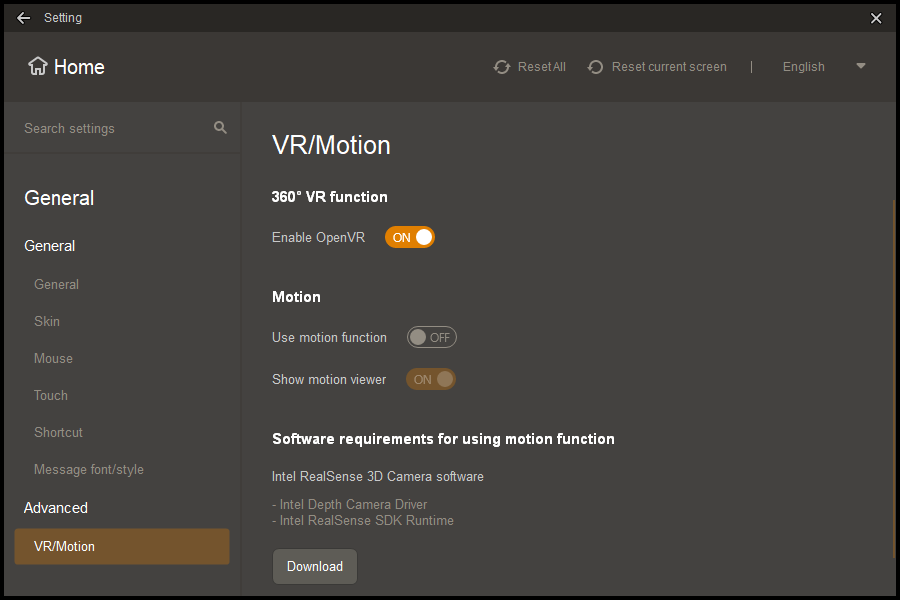Click the Reset All text label

click(x=541, y=67)
